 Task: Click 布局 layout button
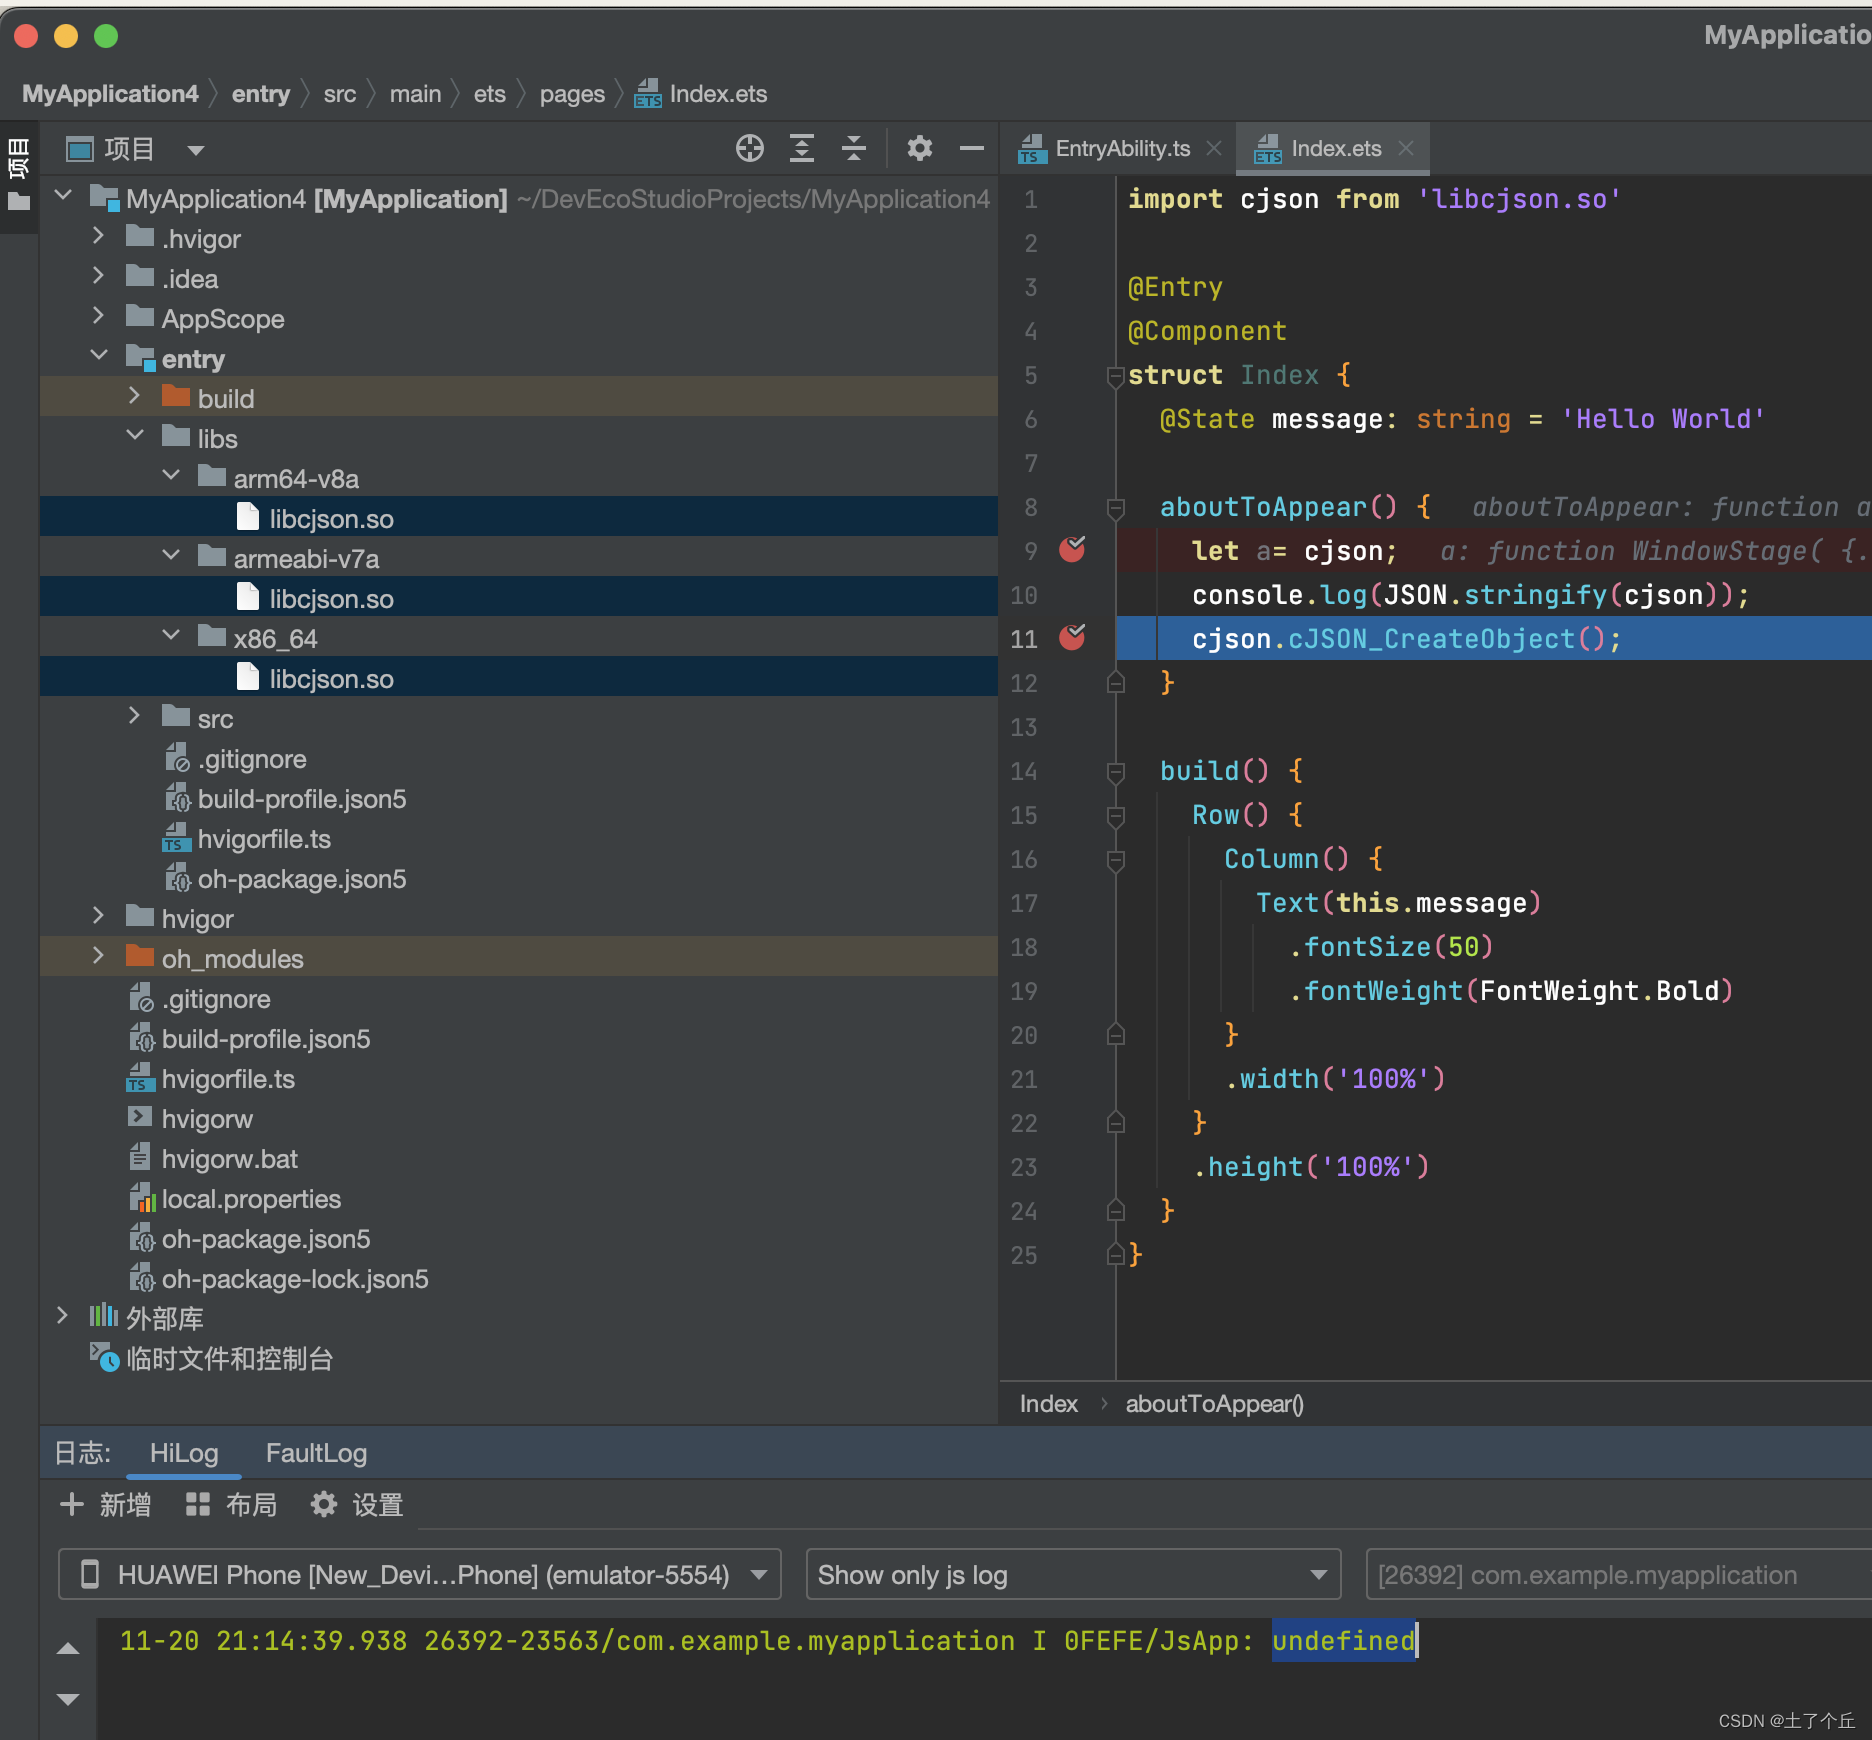coord(231,1505)
